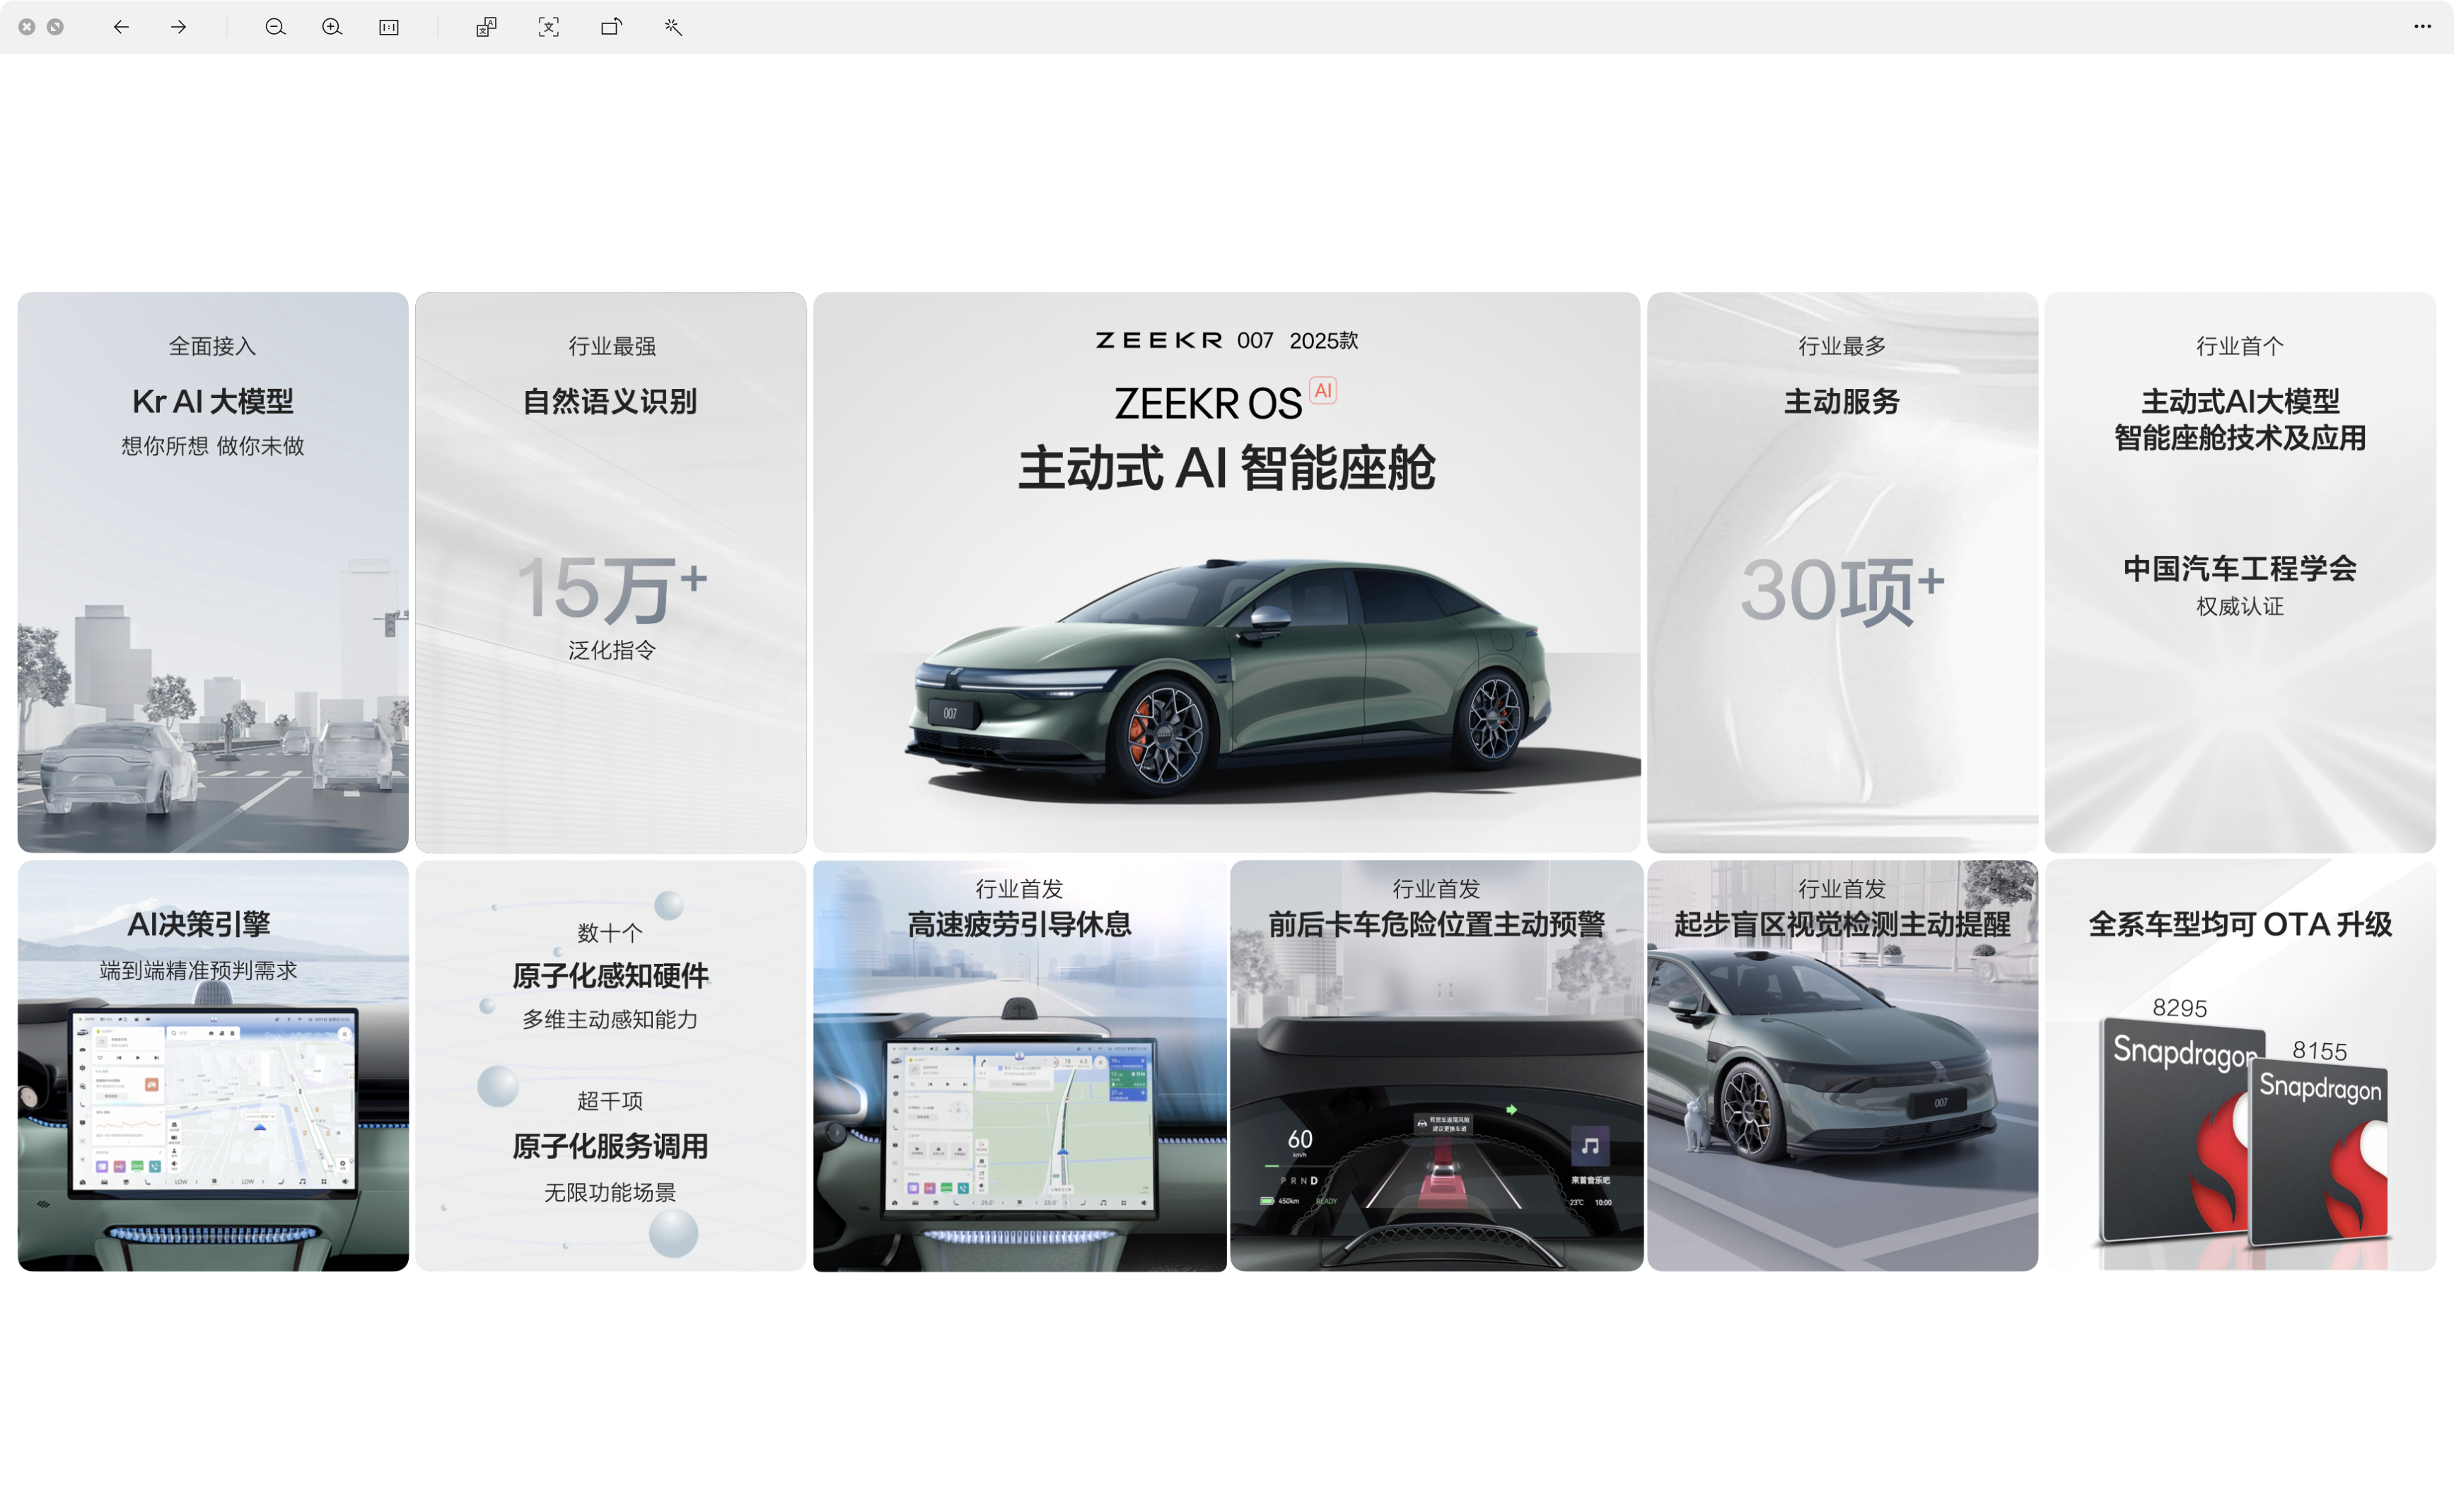
Task: Click the '数十个' label
Action: 610,934
